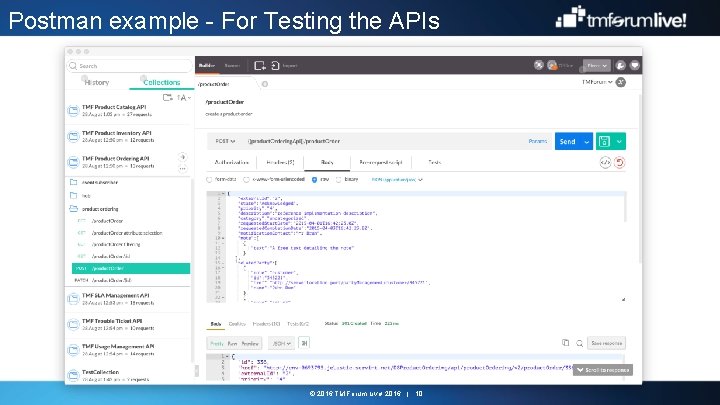Screen dimensions: 720x405
Task: Click TMF Product Catalog API collection icon
Action: 73,111
